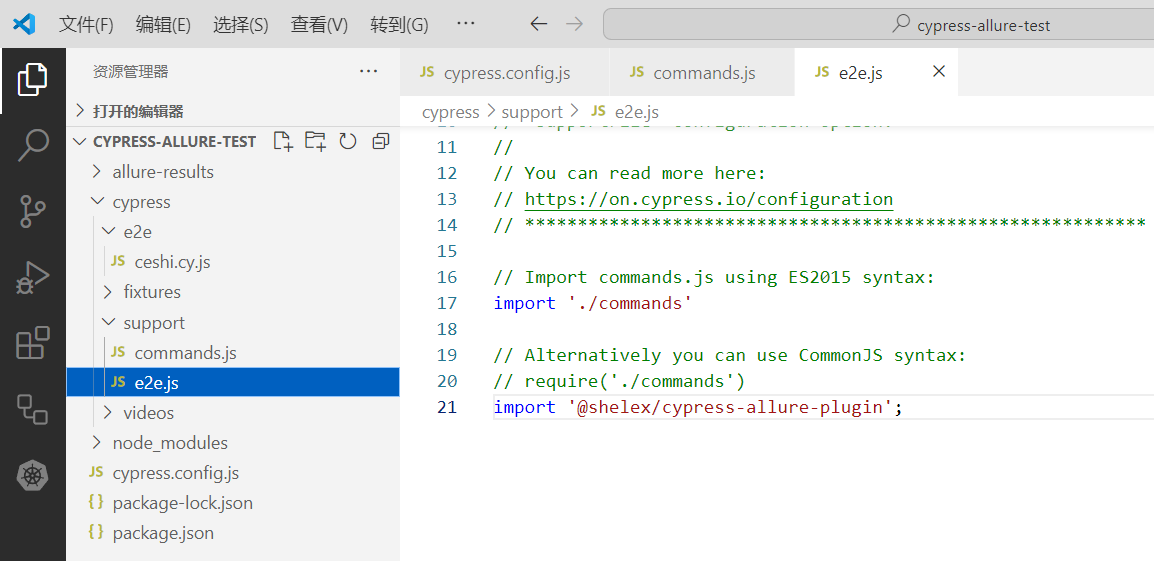Collapse the support folder
This screenshot has height=561, width=1154.
coord(153,323)
